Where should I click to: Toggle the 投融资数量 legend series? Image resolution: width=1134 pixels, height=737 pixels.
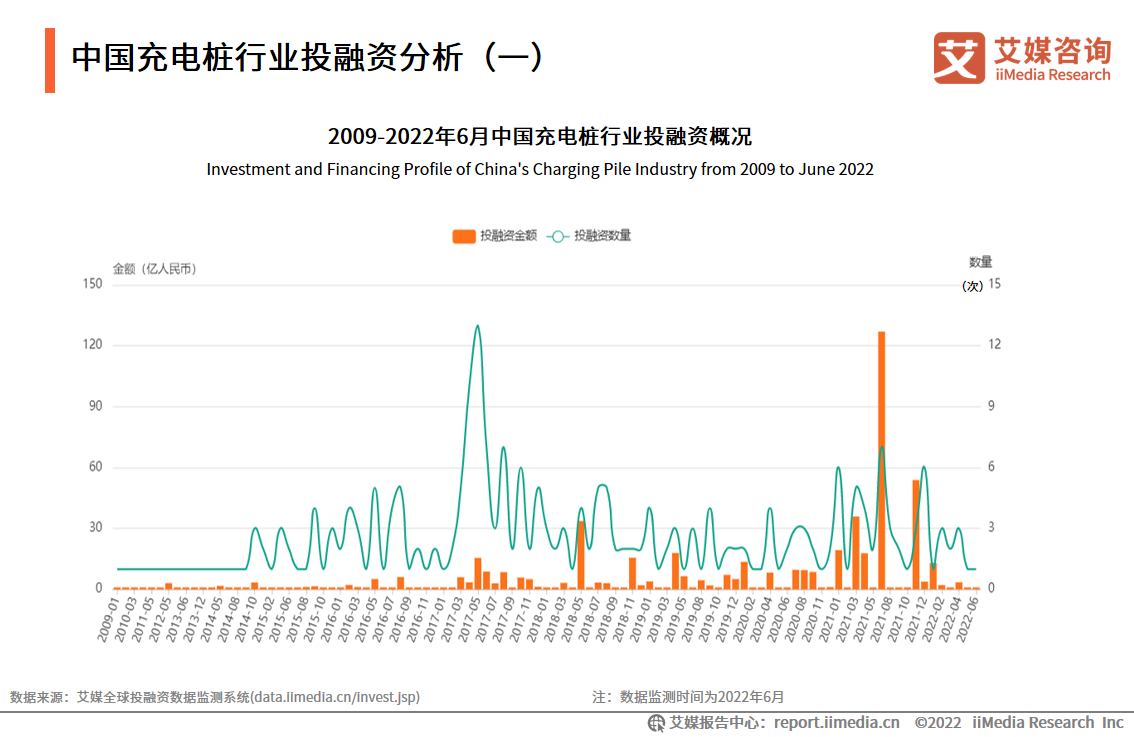602,236
